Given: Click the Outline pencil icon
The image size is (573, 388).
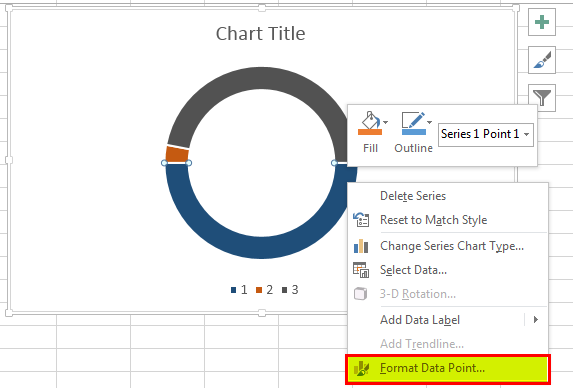Looking at the screenshot, I should [x=413, y=123].
